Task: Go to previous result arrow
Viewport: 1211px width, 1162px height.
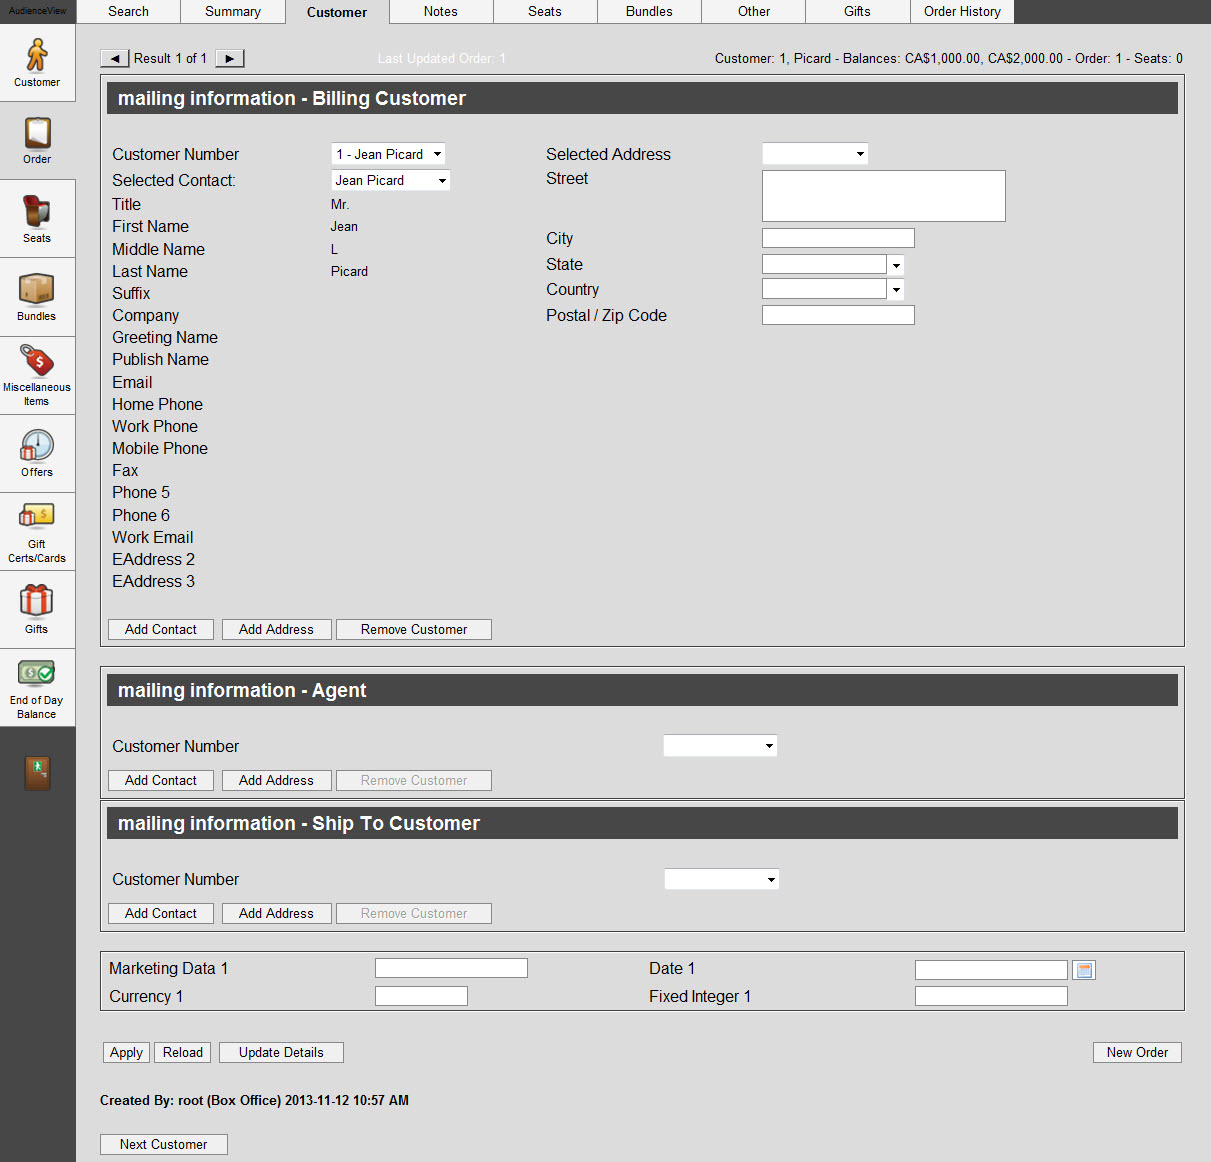Action: (115, 59)
